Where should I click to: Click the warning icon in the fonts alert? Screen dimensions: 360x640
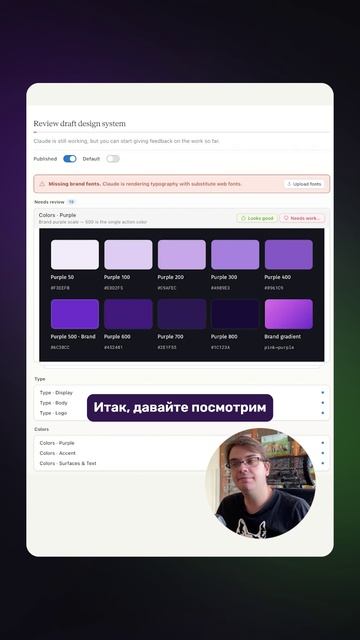click(x=42, y=184)
